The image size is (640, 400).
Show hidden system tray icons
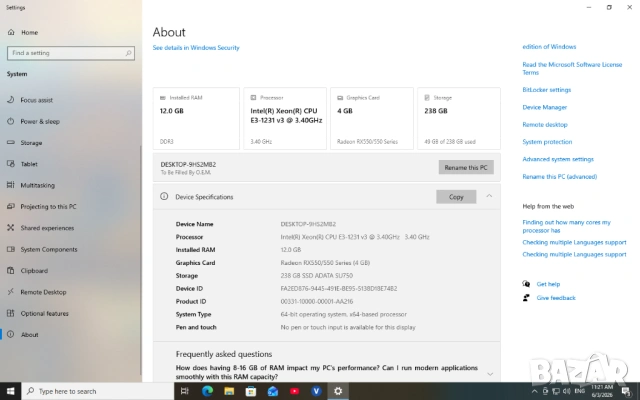534,391
